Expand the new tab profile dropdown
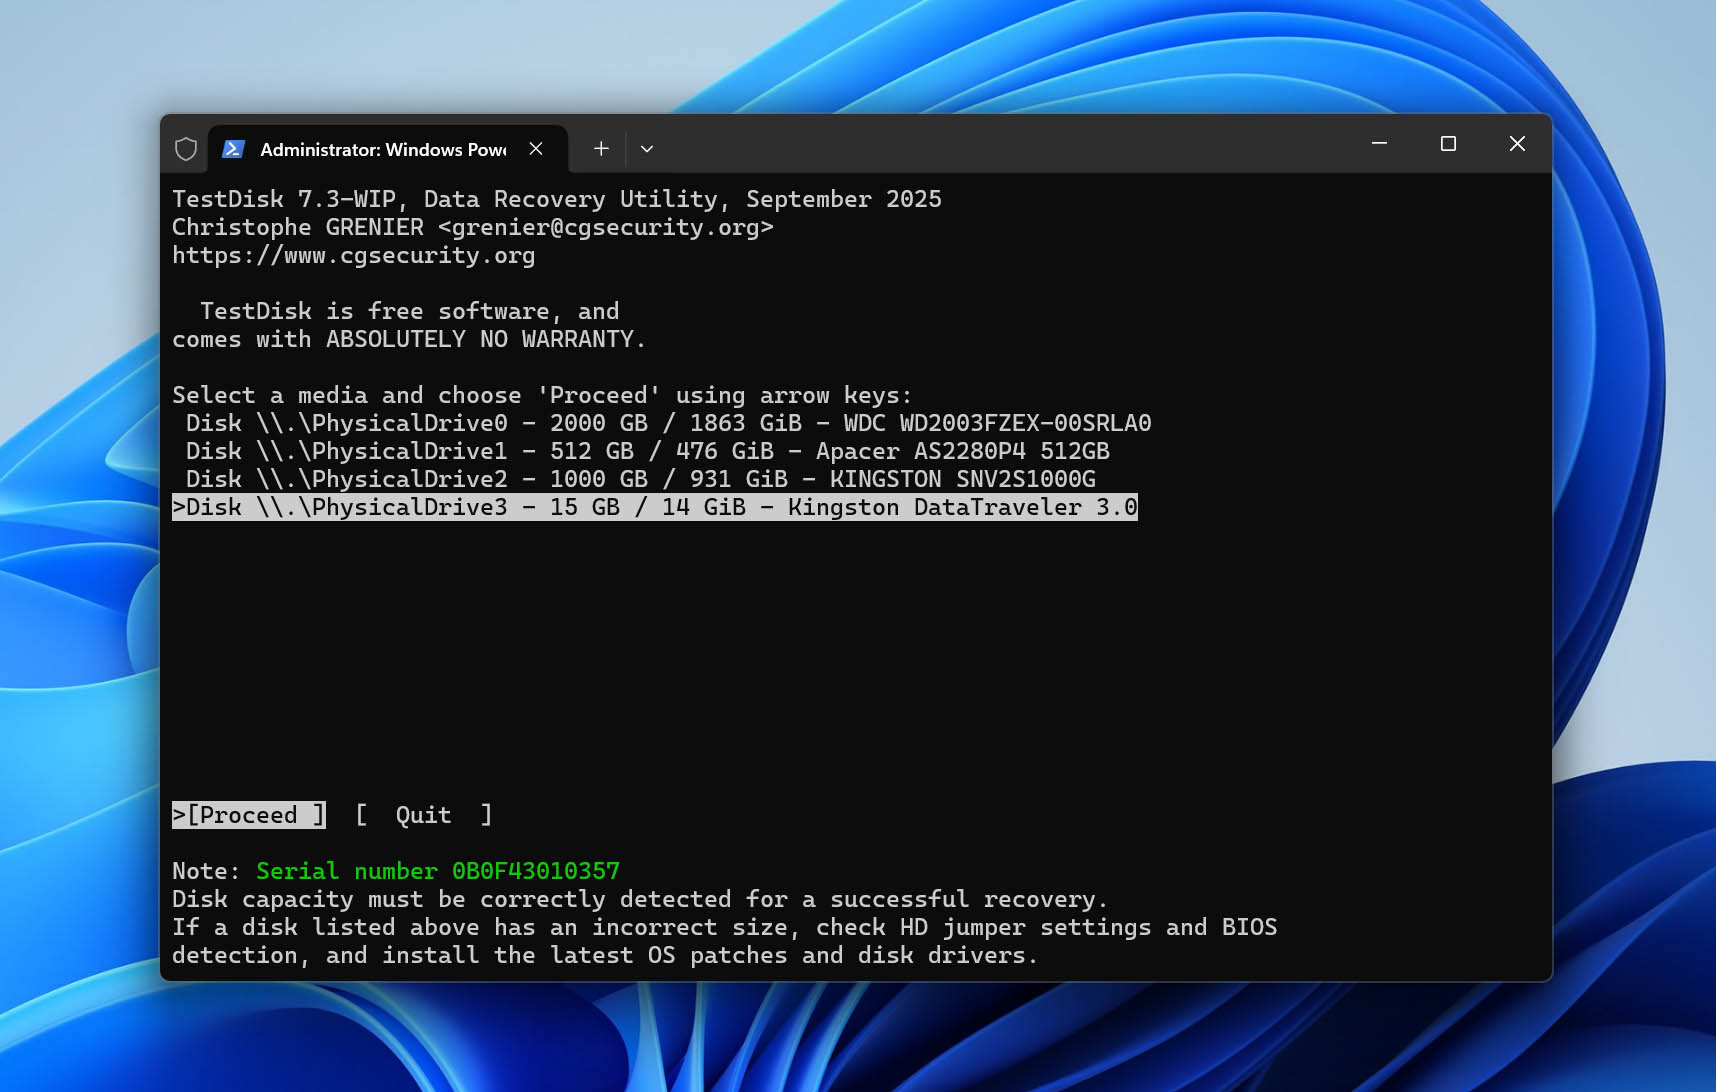Viewport: 1716px width, 1092px height. pyautogui.click(x=647, y=149)
